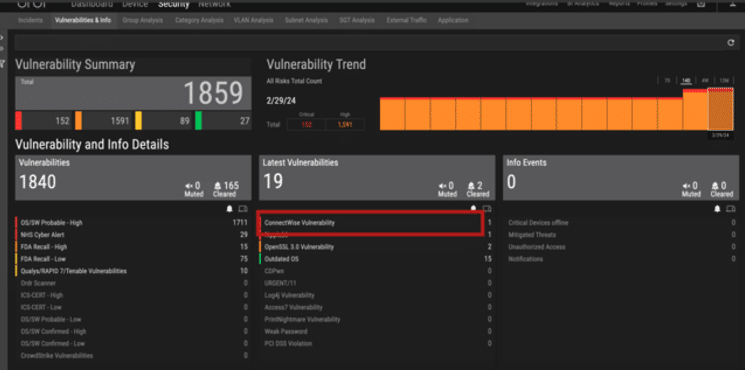This screenshot has height=370, width=745.
Task: Select the 12M trend range
Action: [x=724, y=81]
